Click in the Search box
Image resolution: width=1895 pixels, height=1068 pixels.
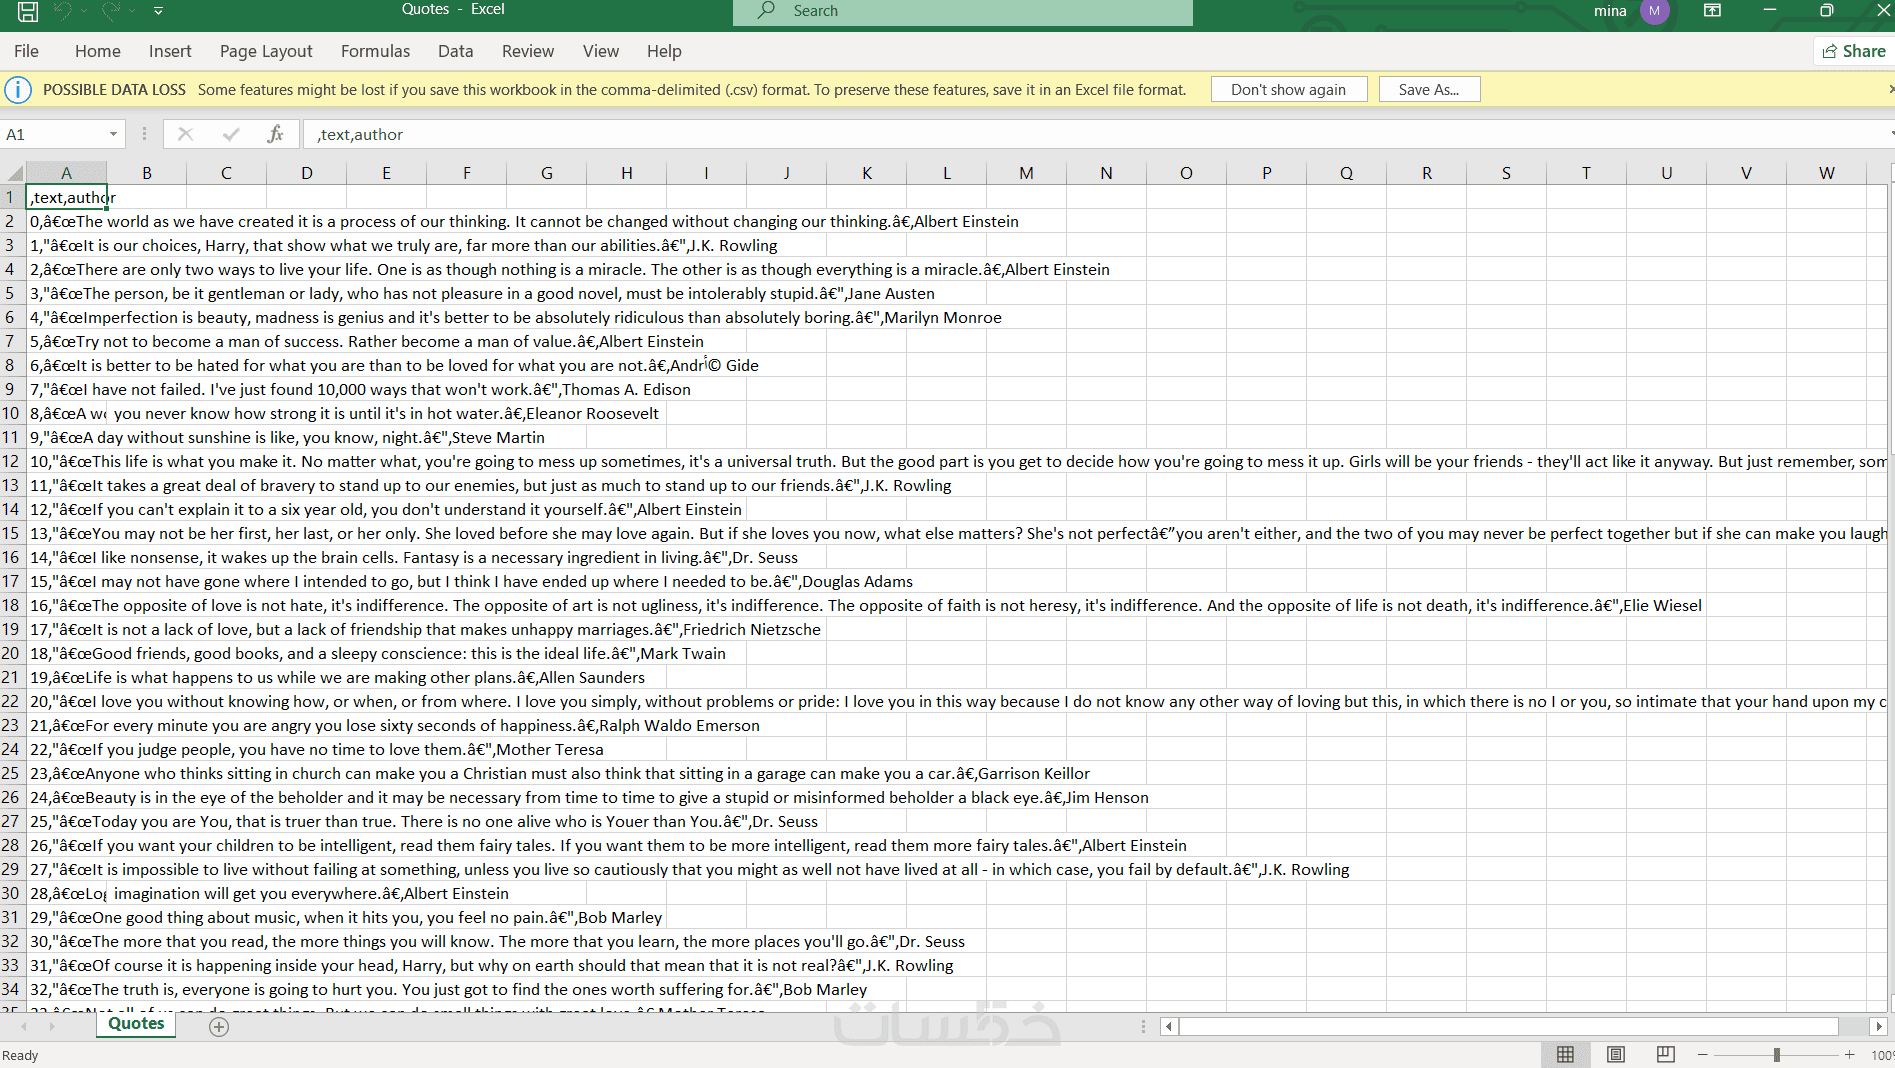[963, 11]
